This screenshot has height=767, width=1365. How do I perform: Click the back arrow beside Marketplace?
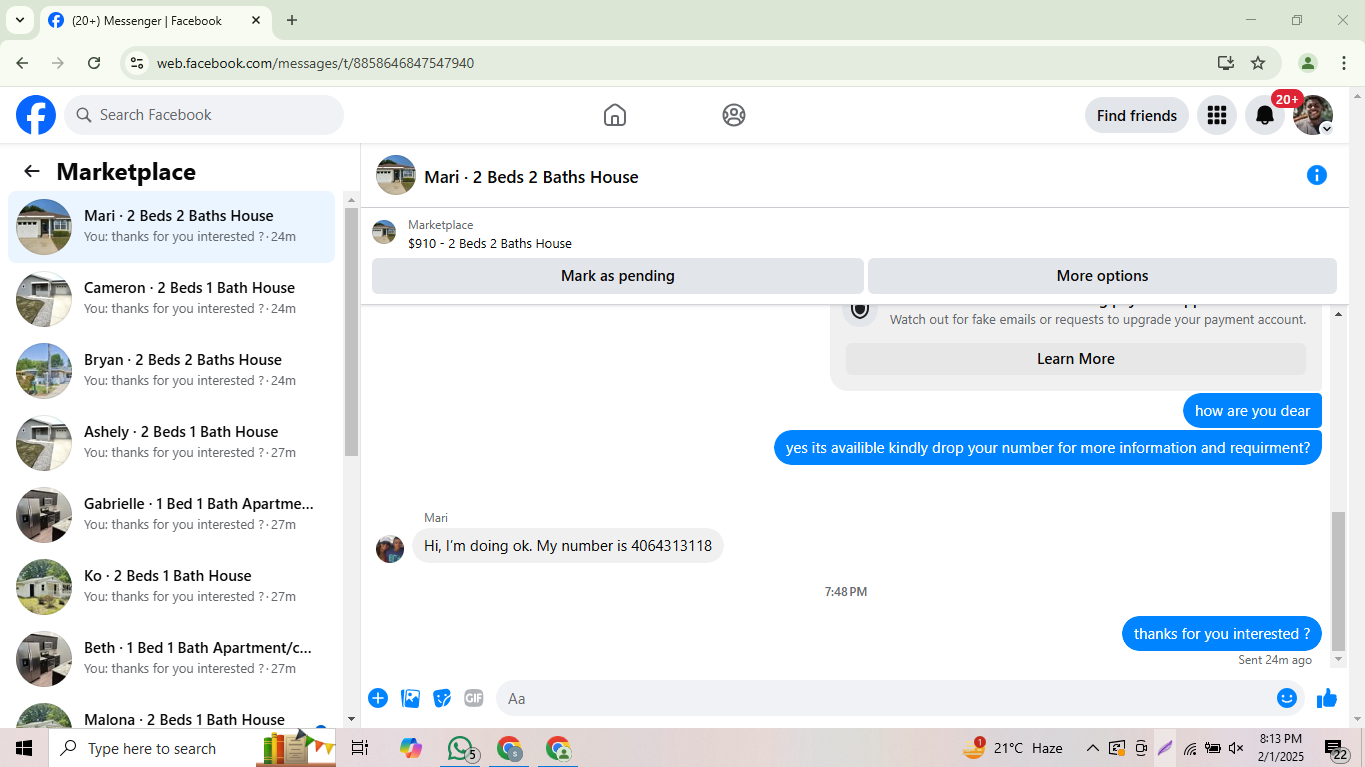[x=32, y=171]
